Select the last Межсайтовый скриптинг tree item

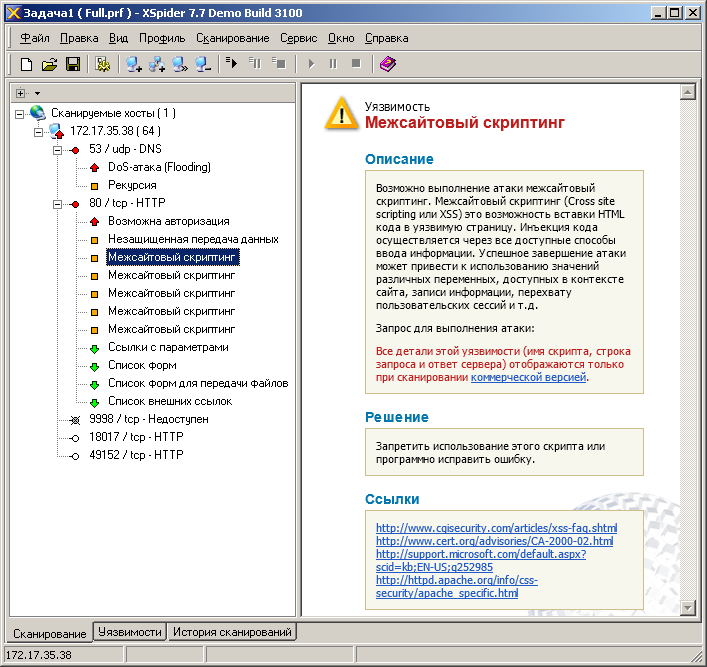pos(171,329)
